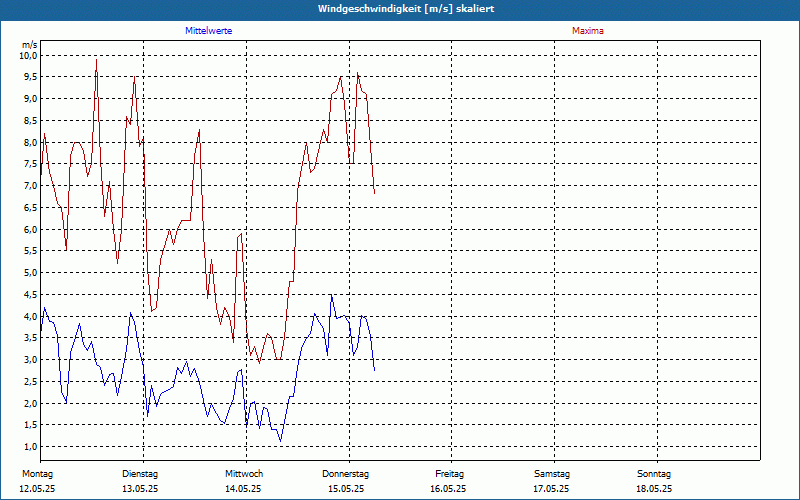Click the 'm/s' unit label
This screenshot has height=500, width=800.
pos(30,45)
